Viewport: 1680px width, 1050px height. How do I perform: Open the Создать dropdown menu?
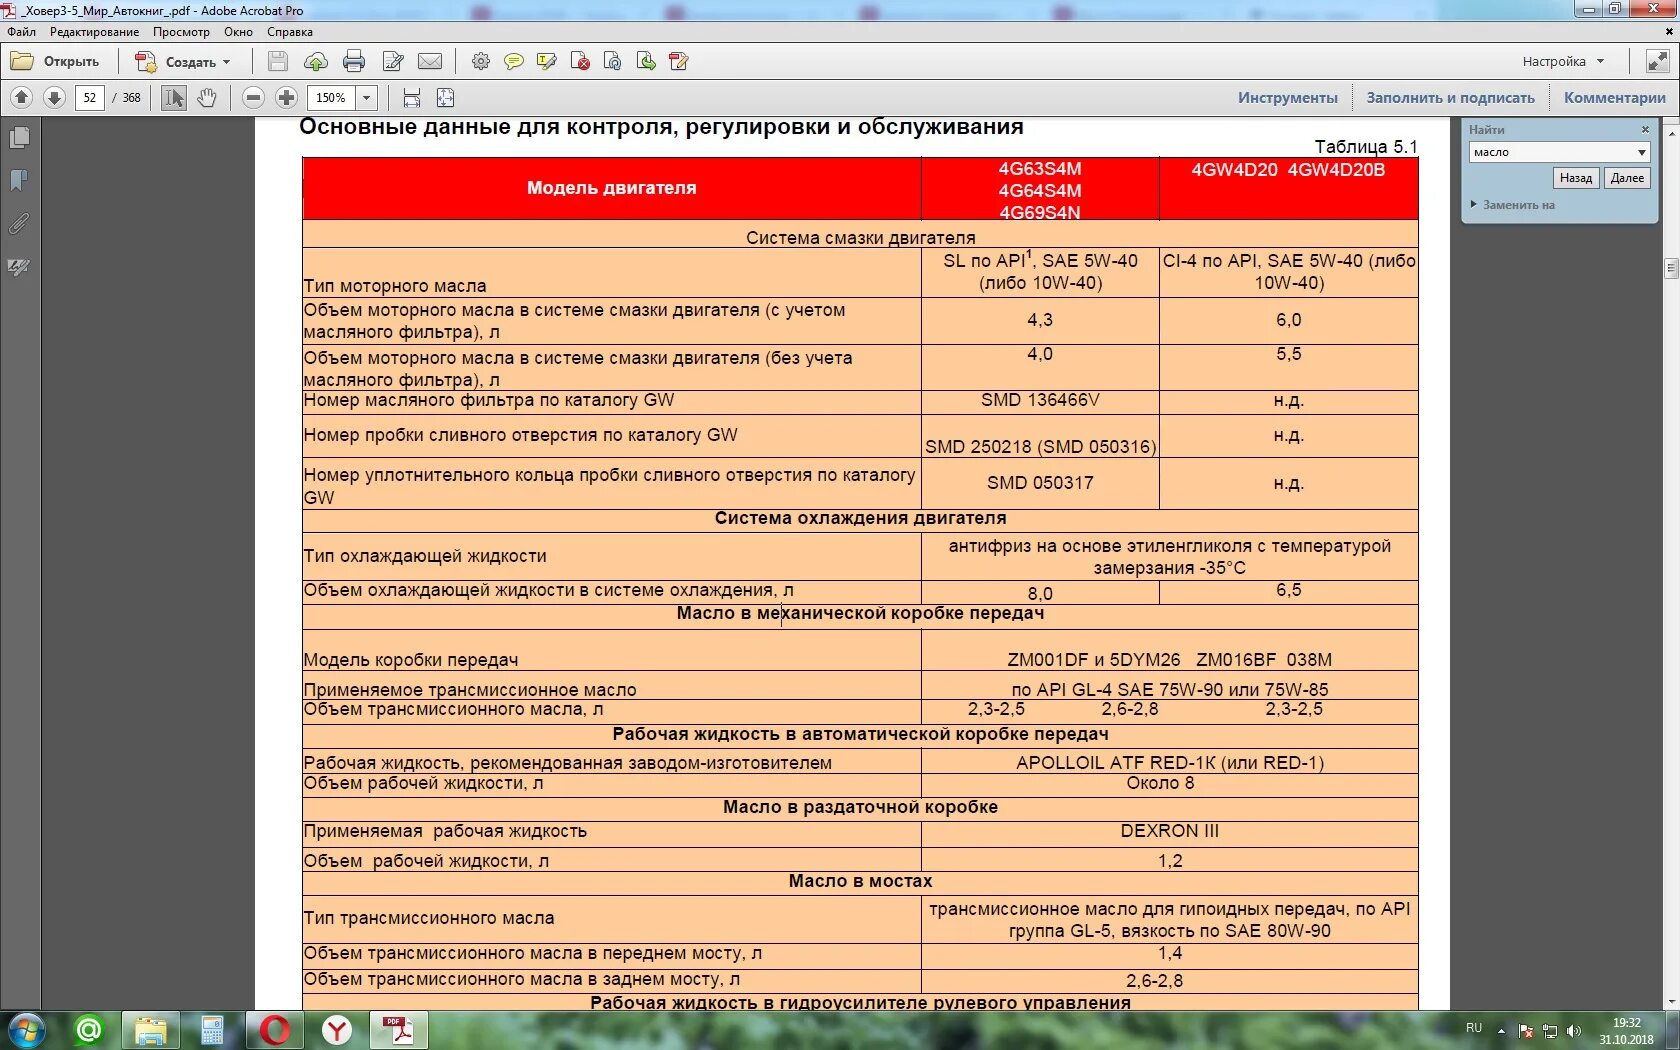click(183, 62)
